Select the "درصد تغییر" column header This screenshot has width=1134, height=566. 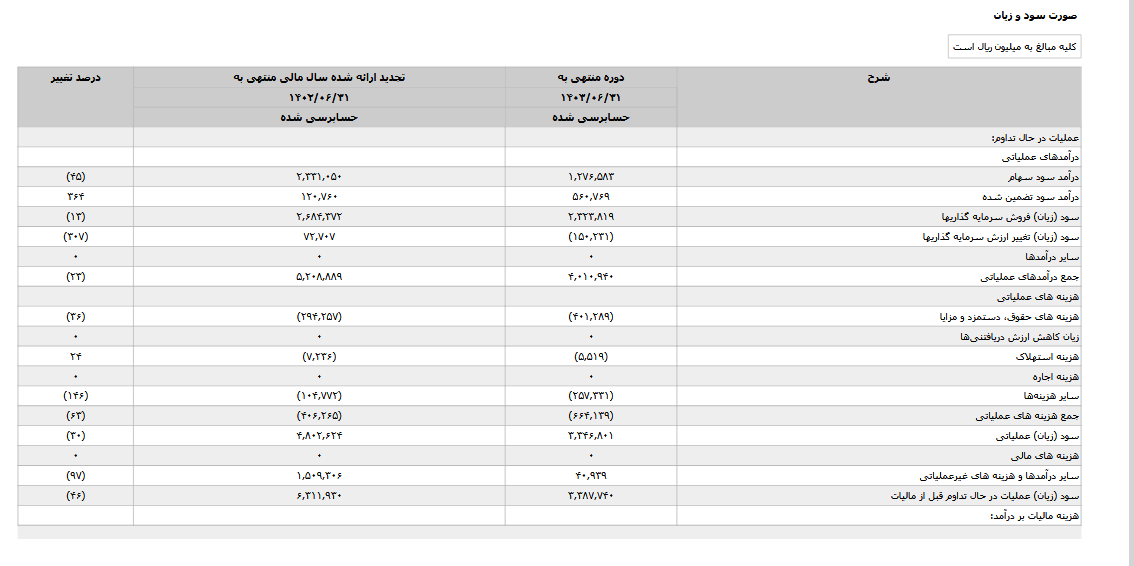[x=76, y=77]
